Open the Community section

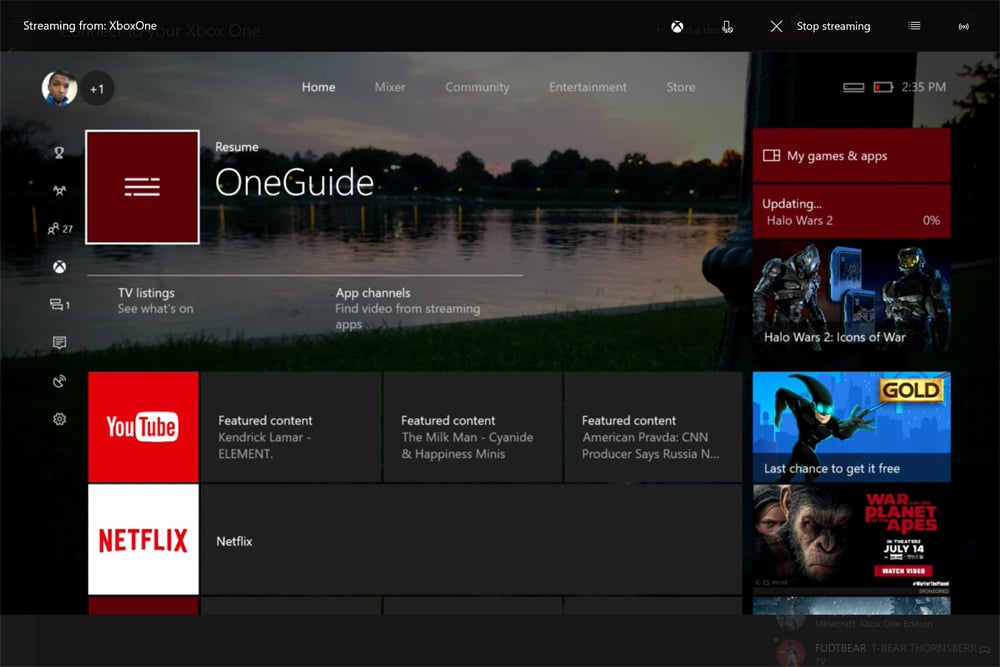477,87
